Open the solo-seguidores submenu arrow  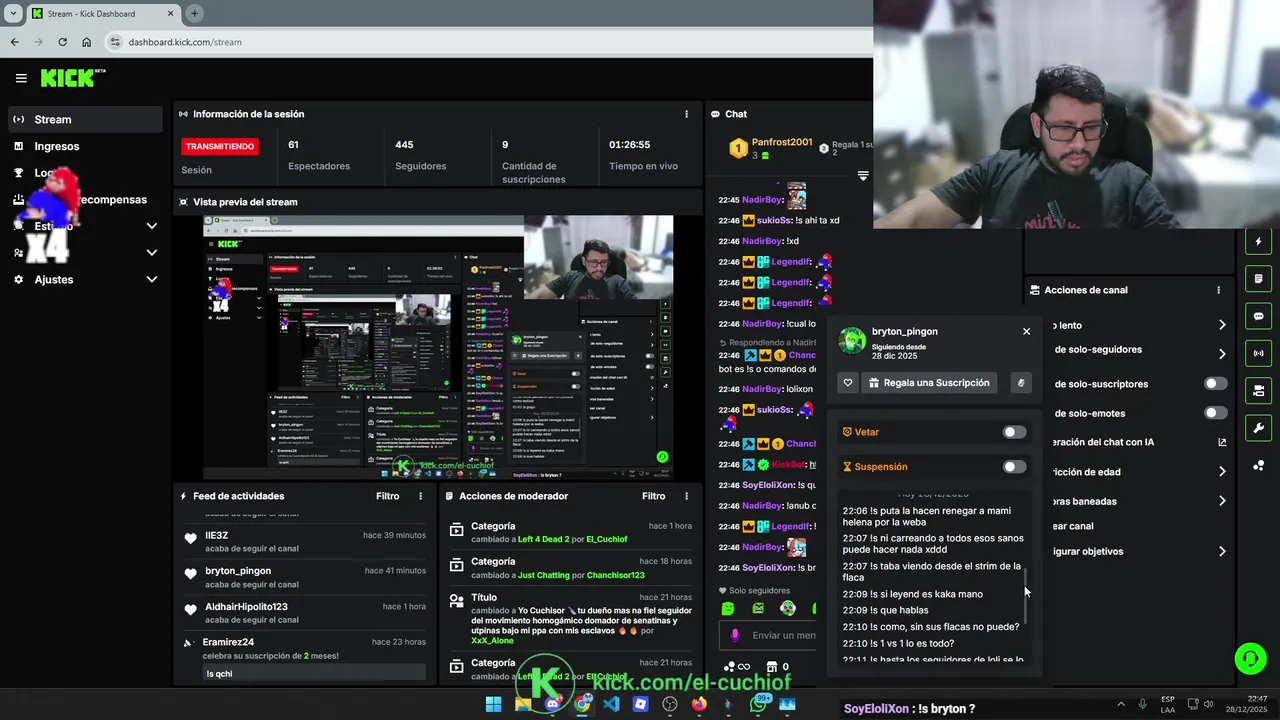coord(1222,354)
